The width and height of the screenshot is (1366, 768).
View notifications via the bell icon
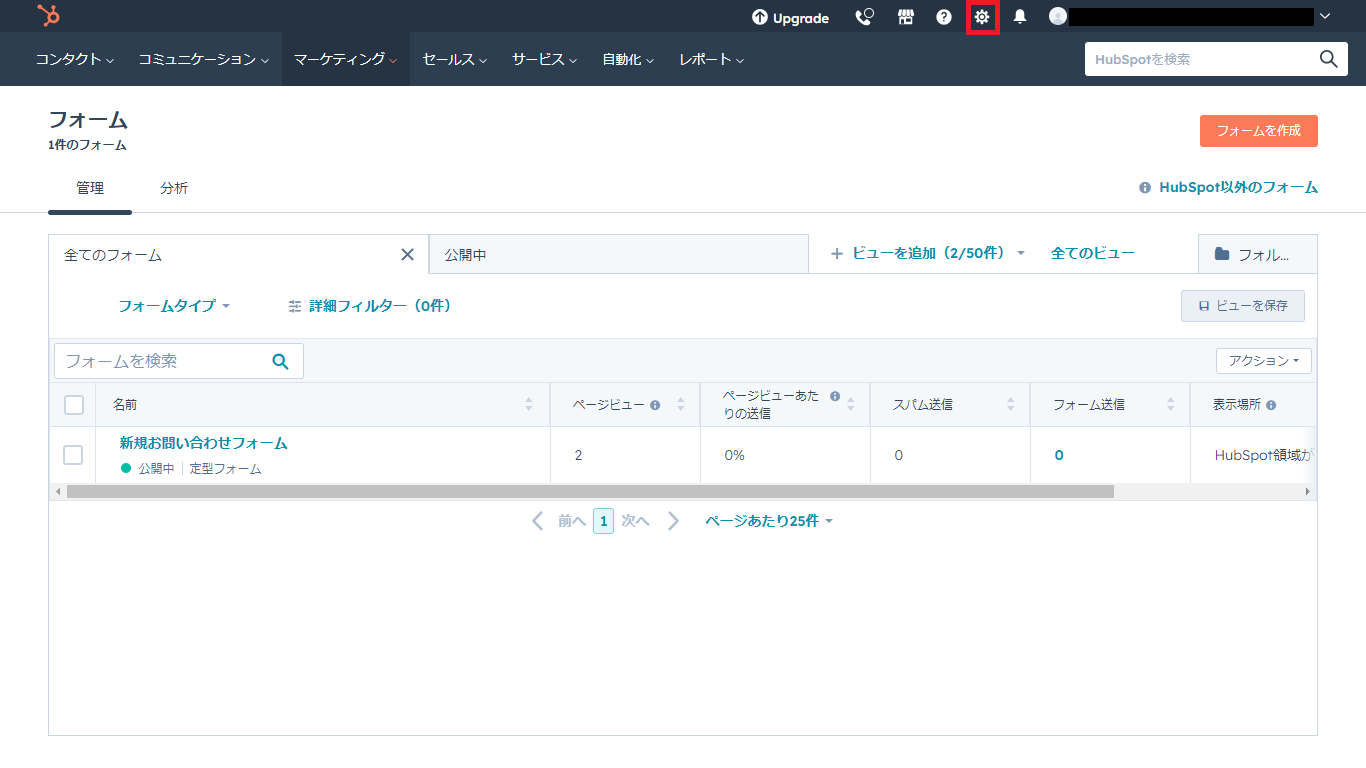pyautogui.click(x=1020, y=17)
